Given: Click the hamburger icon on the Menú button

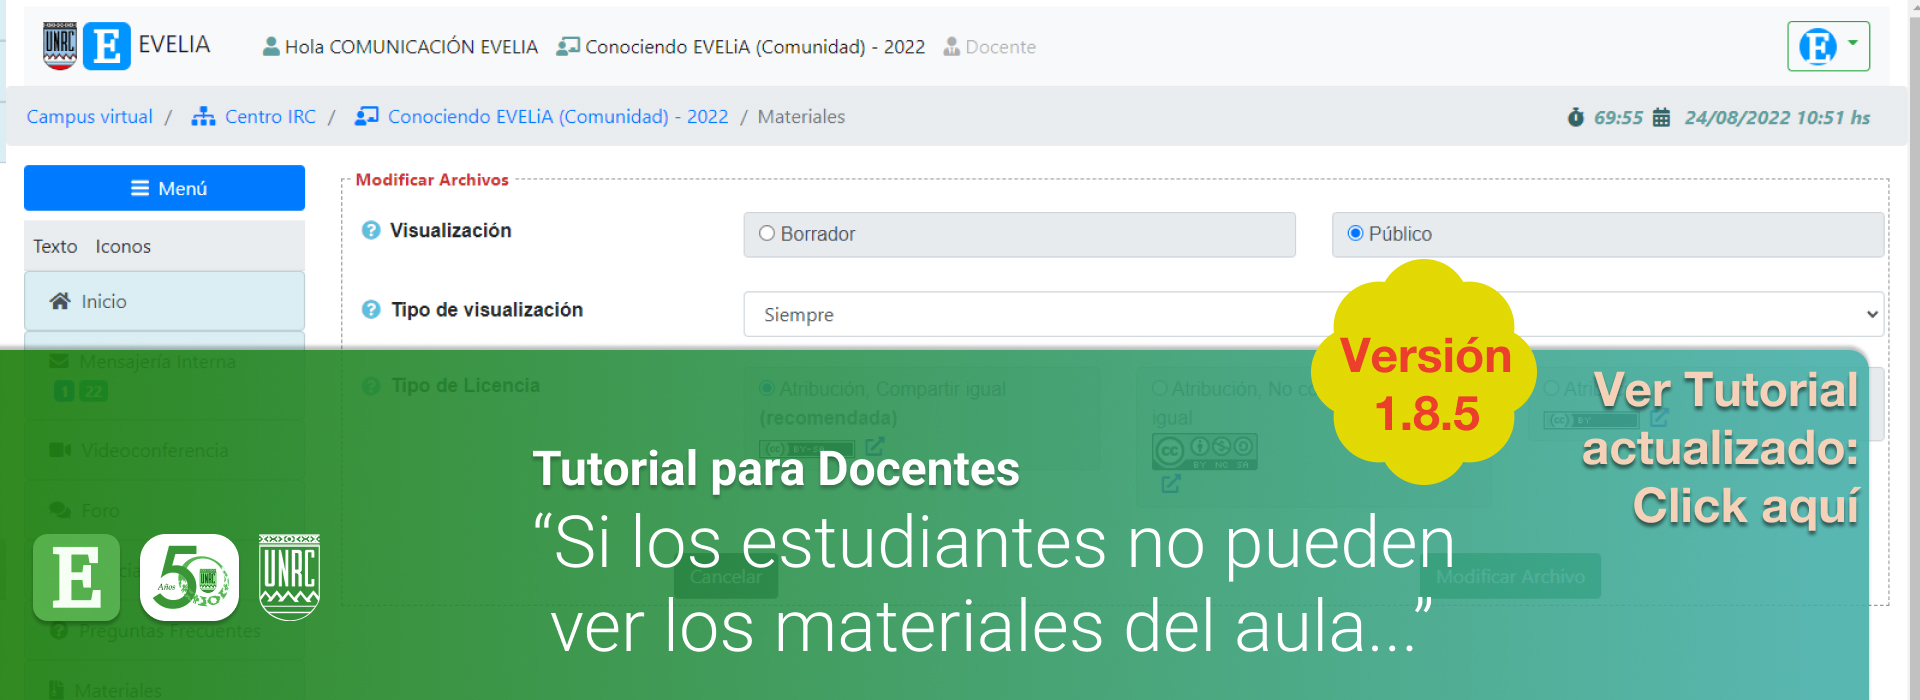Looking at the screenshot, I should pos(140,188).
